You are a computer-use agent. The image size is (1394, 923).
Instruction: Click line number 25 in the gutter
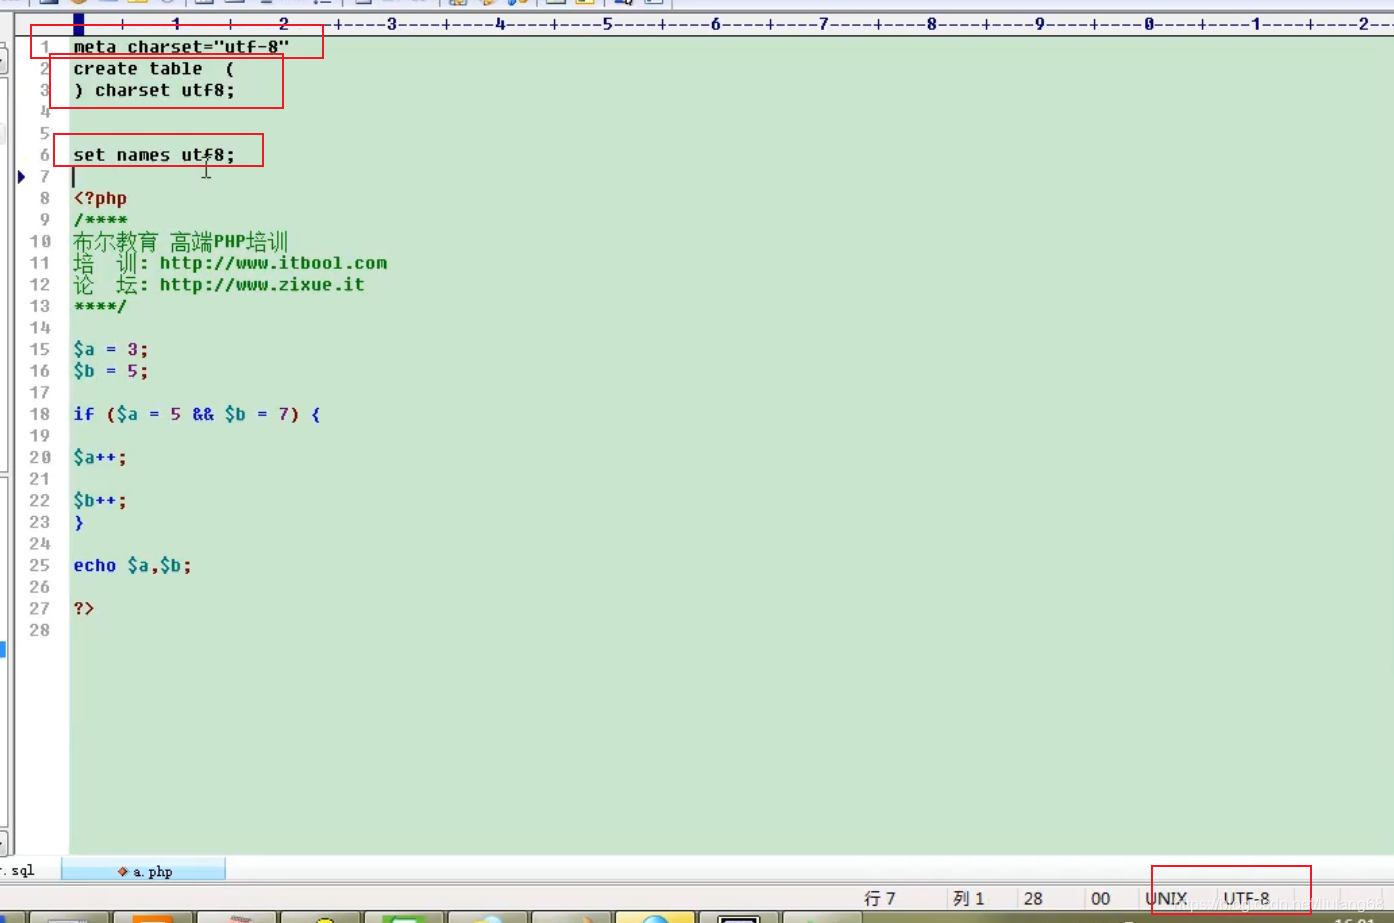click(40, 566)
